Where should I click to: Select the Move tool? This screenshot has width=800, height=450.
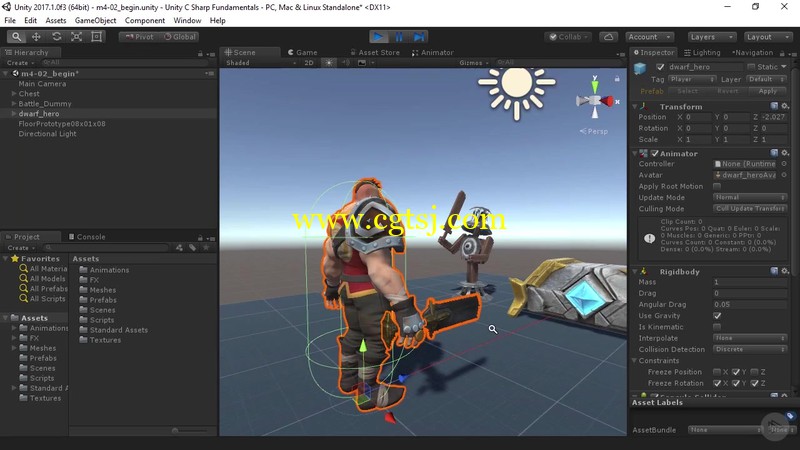click(36, 37)
